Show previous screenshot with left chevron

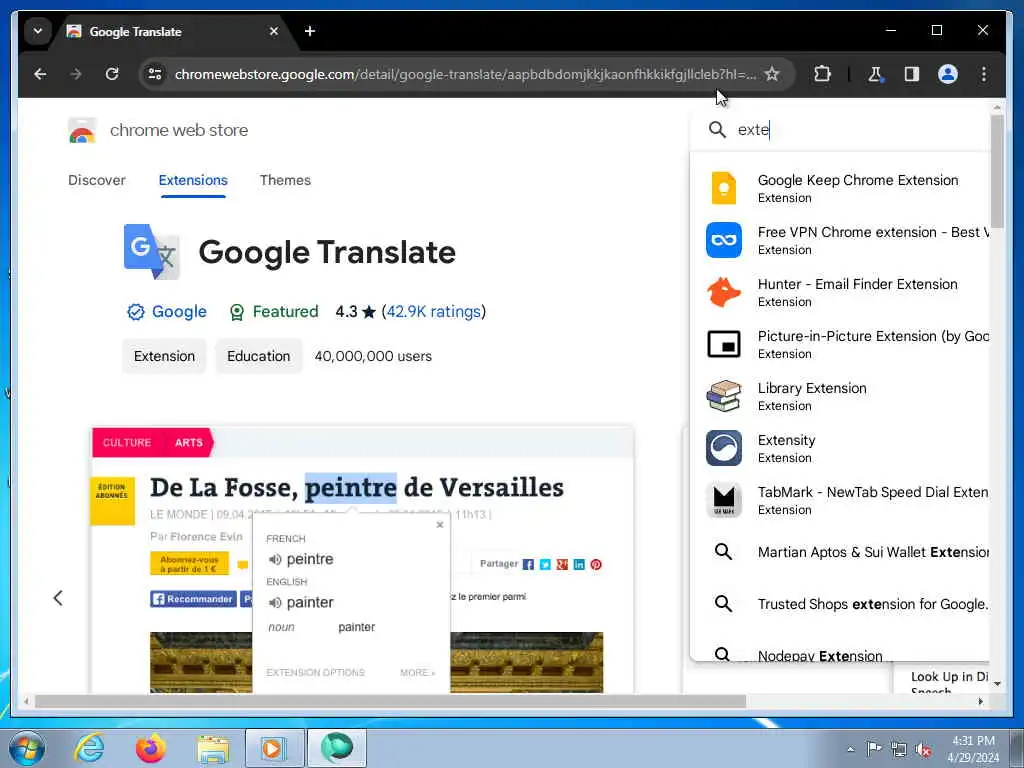58,598
